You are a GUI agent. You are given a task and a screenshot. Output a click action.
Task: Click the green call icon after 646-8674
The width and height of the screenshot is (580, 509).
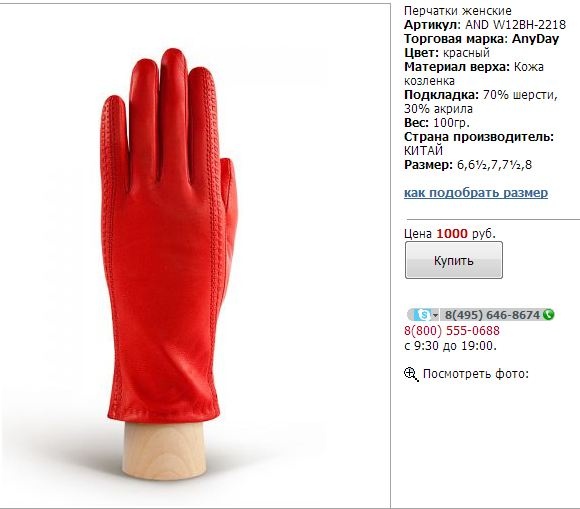(548, 314)
